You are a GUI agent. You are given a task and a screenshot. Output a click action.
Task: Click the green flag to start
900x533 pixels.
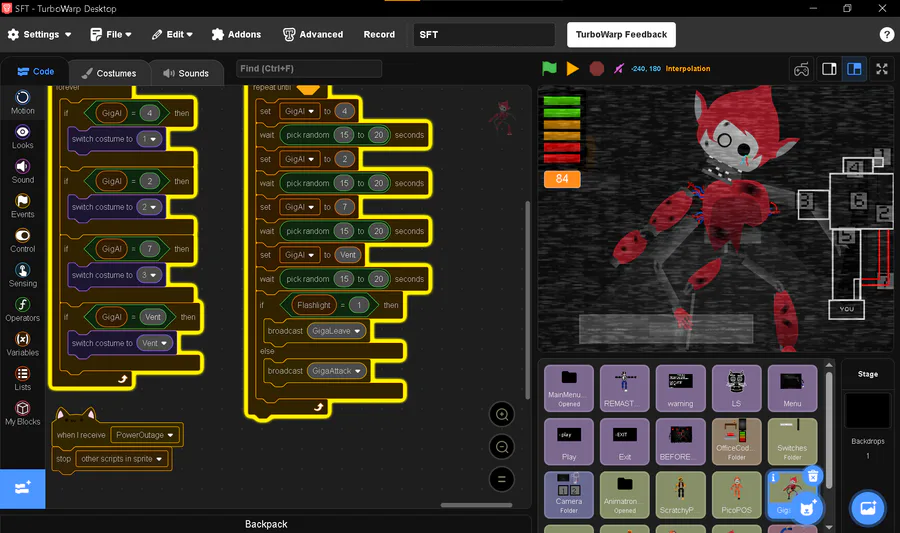[549, 69]
